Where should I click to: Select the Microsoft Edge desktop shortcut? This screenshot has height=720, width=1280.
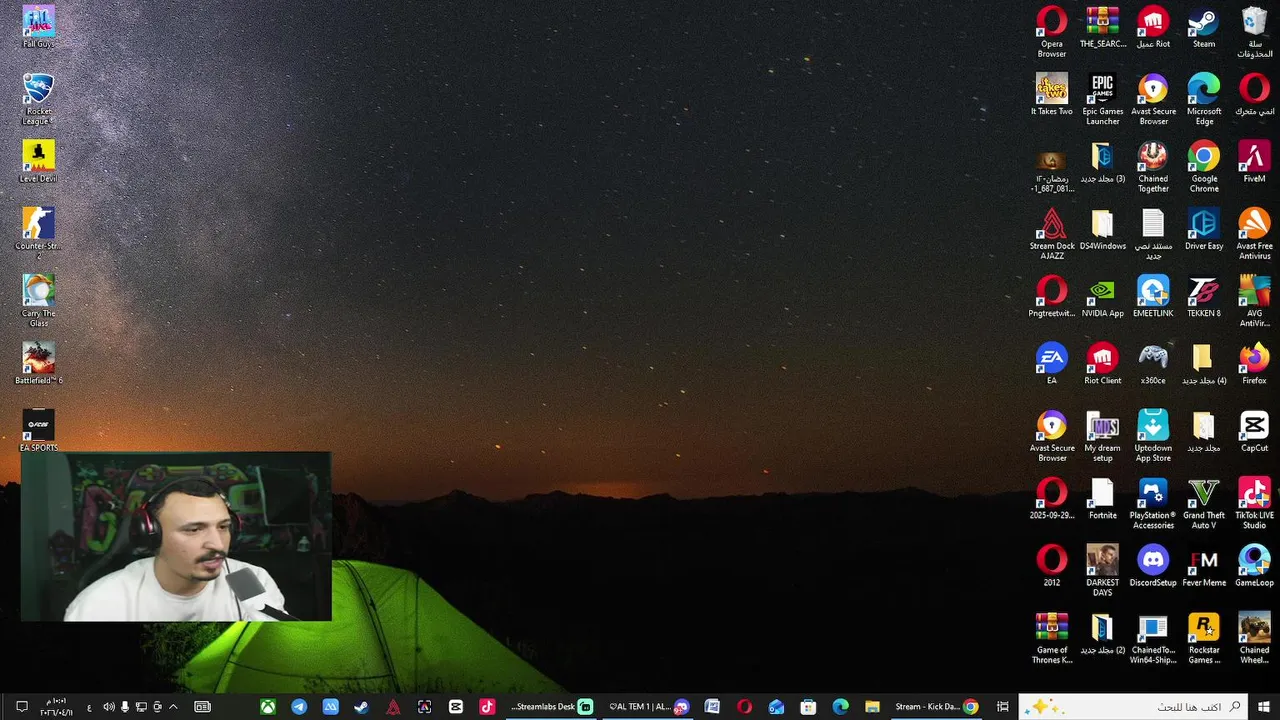1204,99
